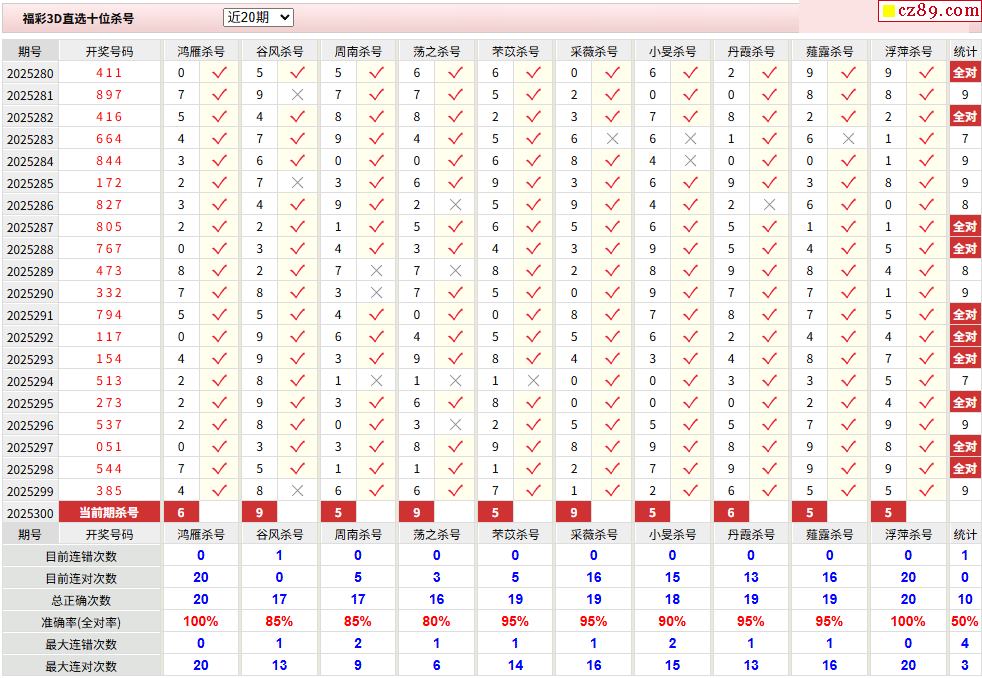Click X mark for 谷风杀号 in period 2025281
This screenshot has width=982, height=678.
(297, 95)
